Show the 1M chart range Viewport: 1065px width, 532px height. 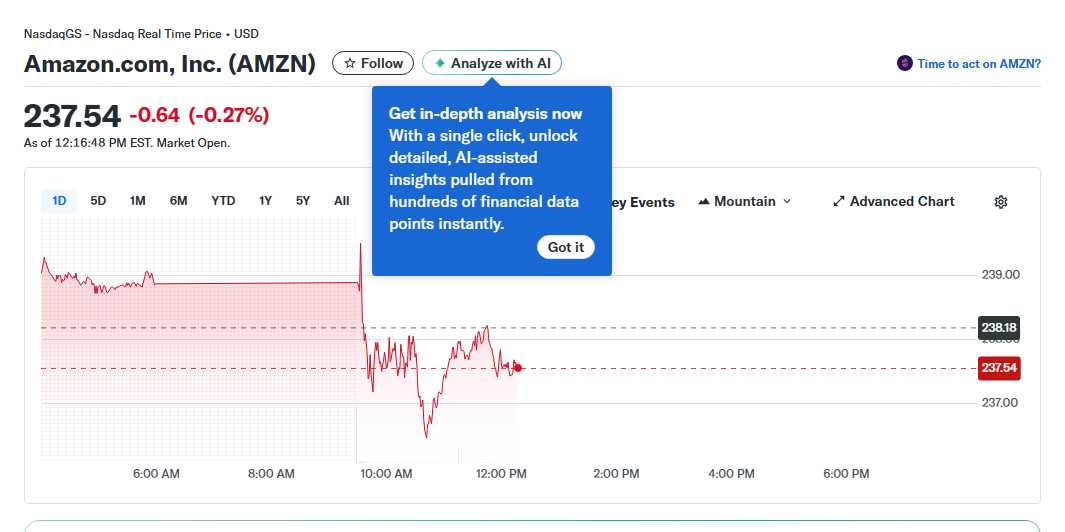138,201
